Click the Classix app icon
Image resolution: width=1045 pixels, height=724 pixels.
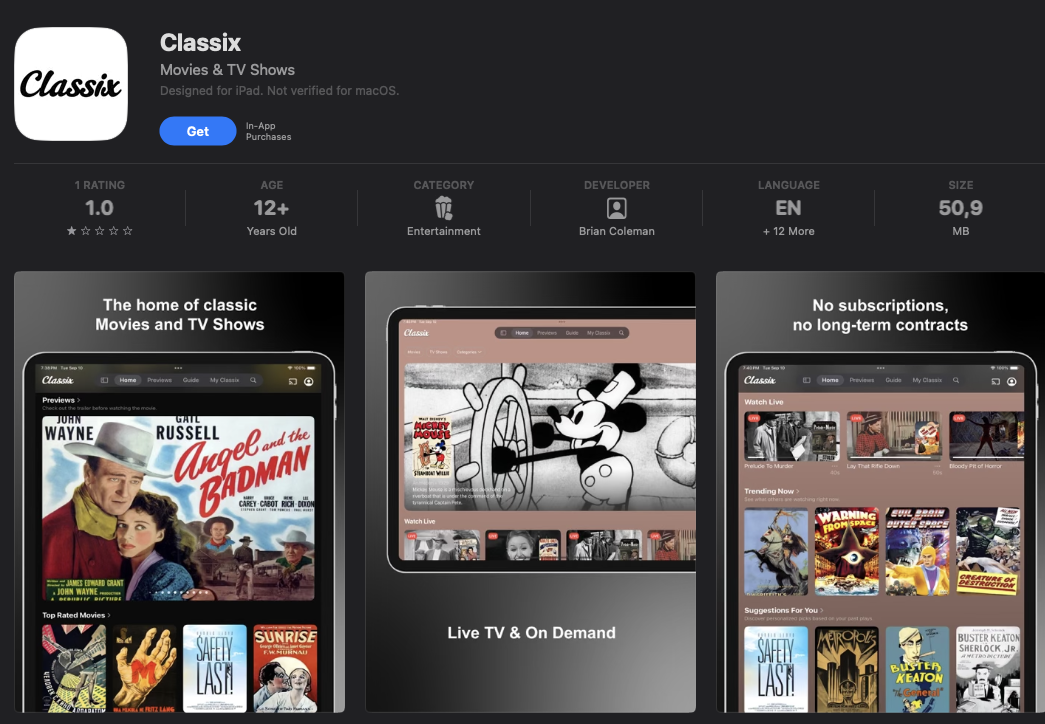click(71, 84)
